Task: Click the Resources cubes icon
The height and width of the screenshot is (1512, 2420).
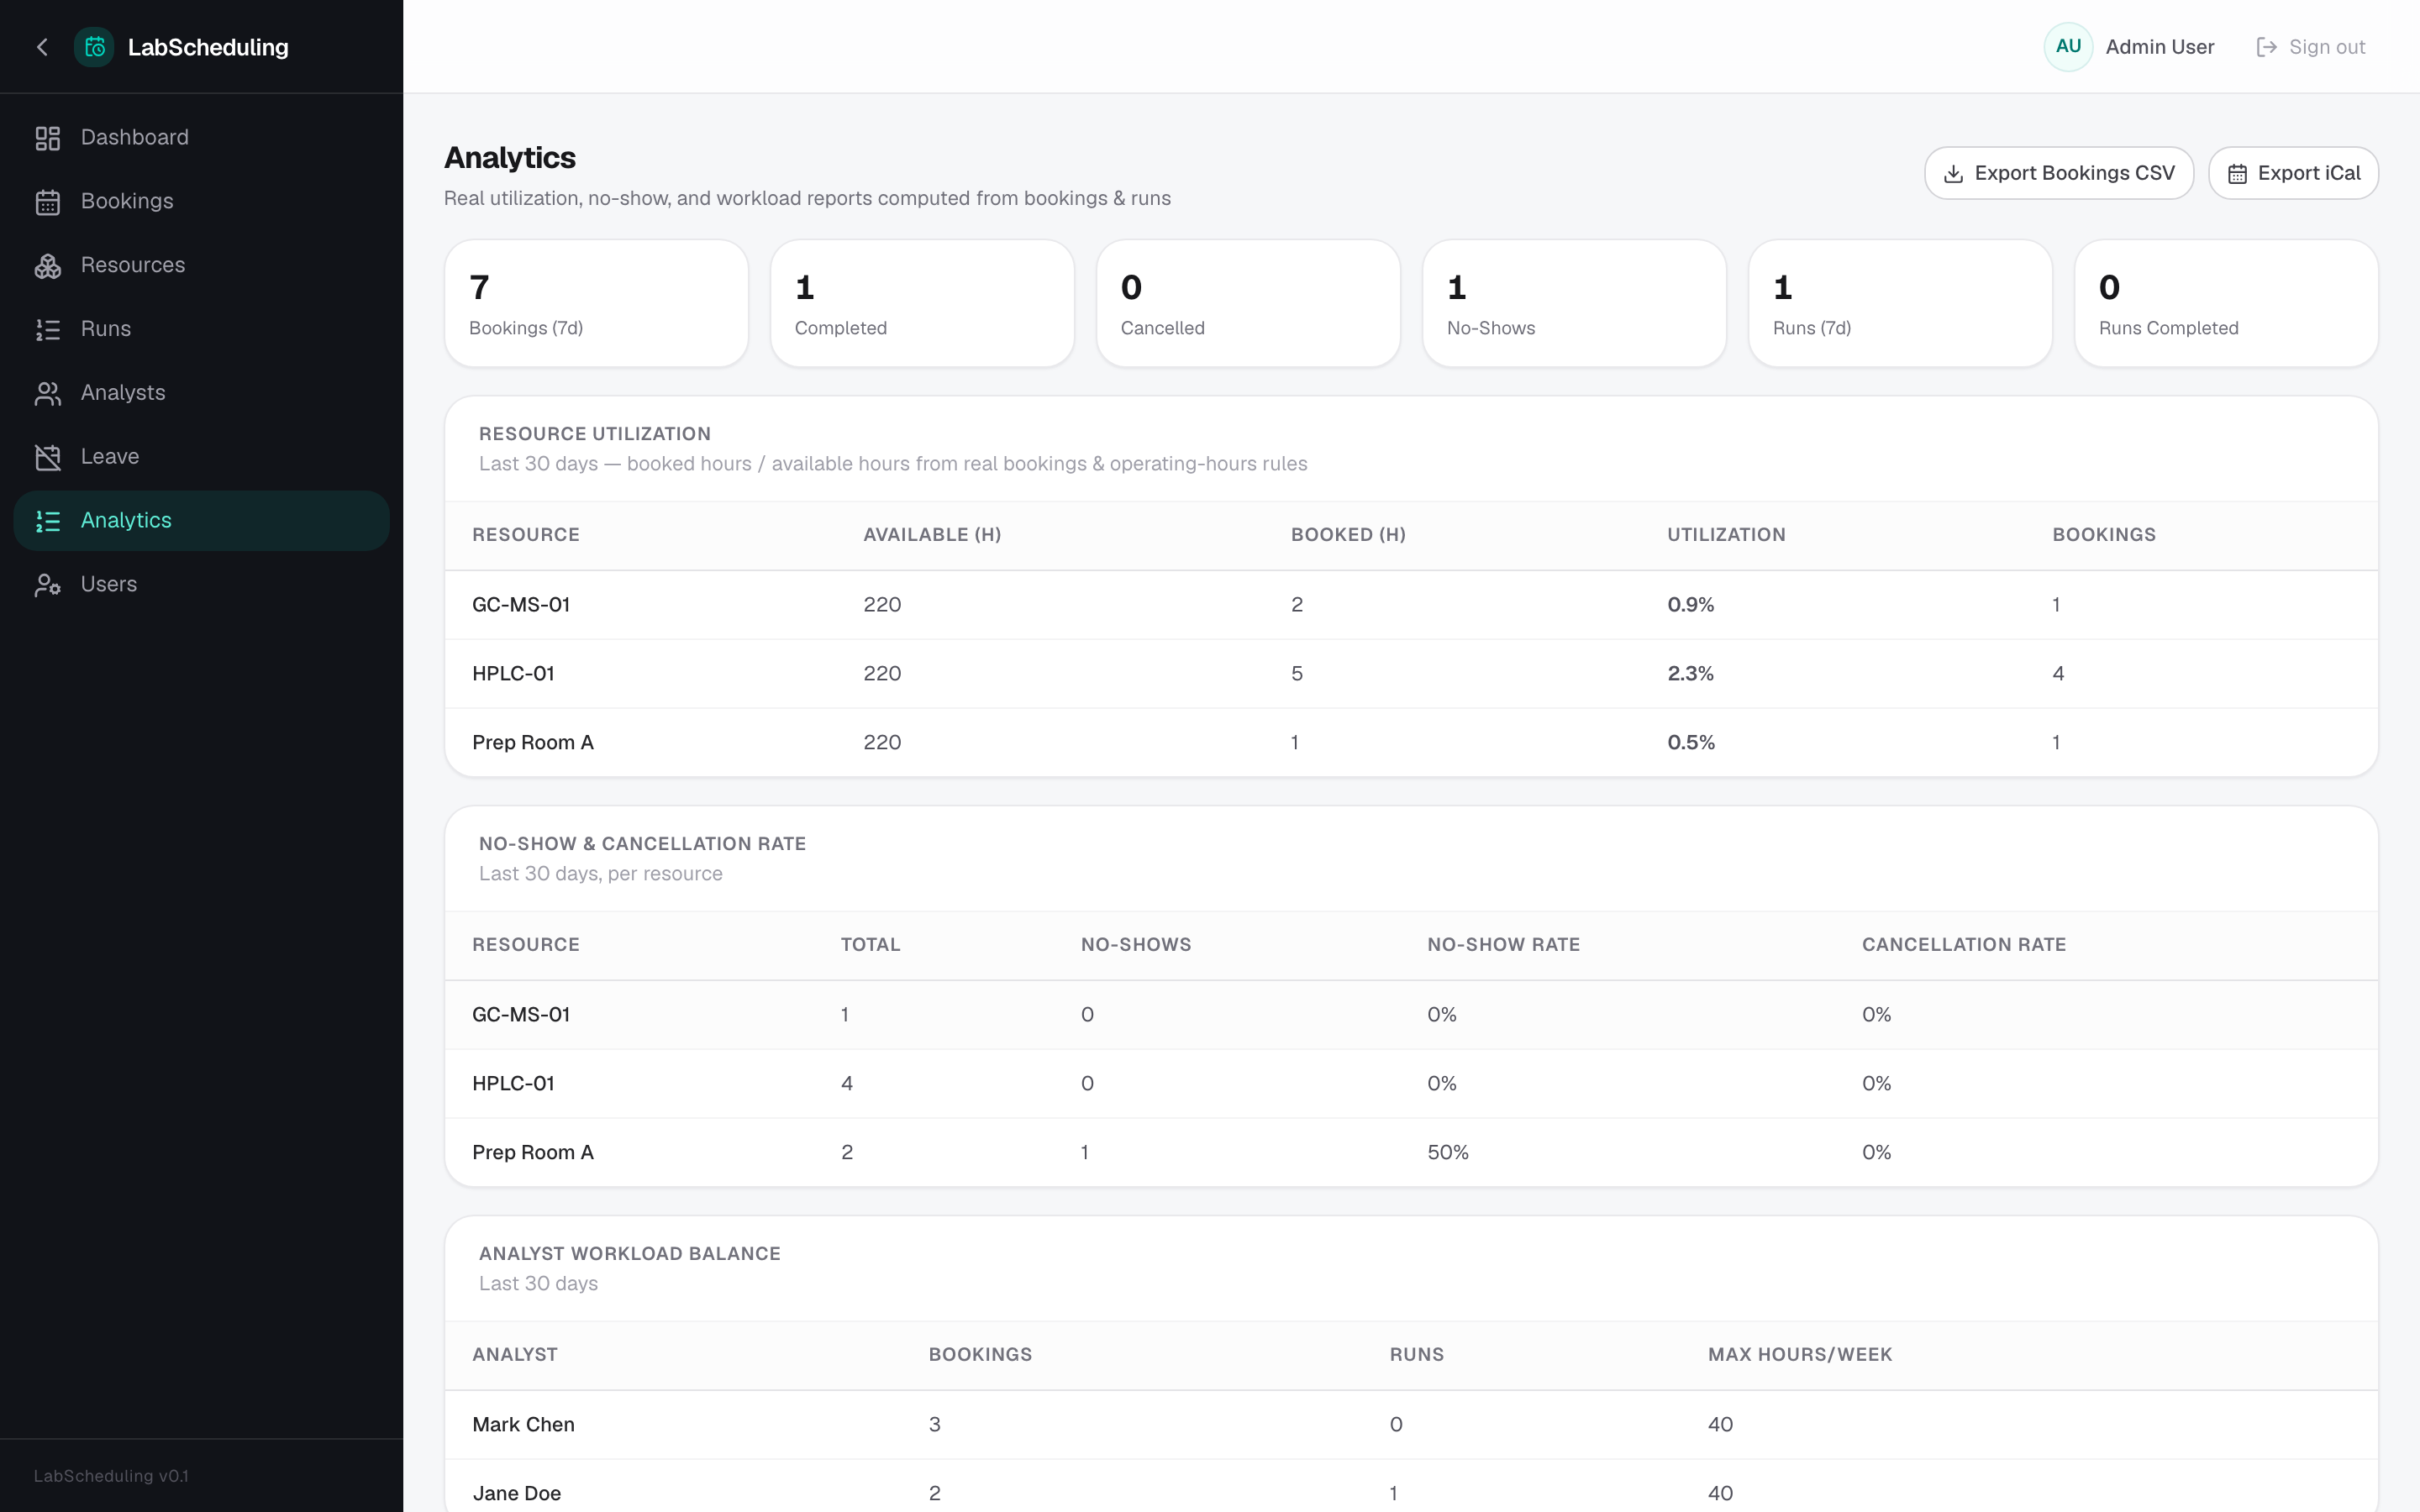Action: (48, 266)
